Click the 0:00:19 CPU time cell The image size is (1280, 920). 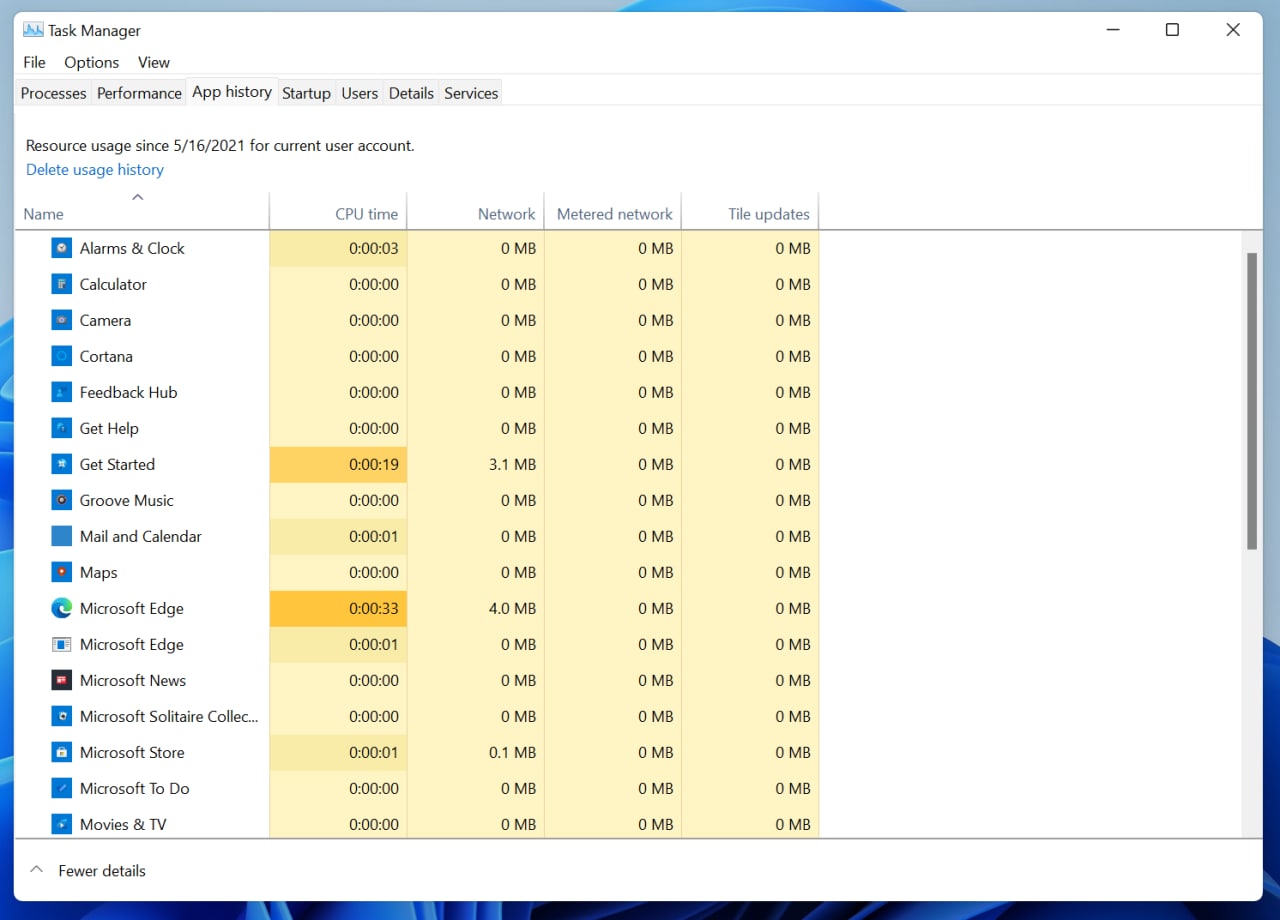click(338, 464)
